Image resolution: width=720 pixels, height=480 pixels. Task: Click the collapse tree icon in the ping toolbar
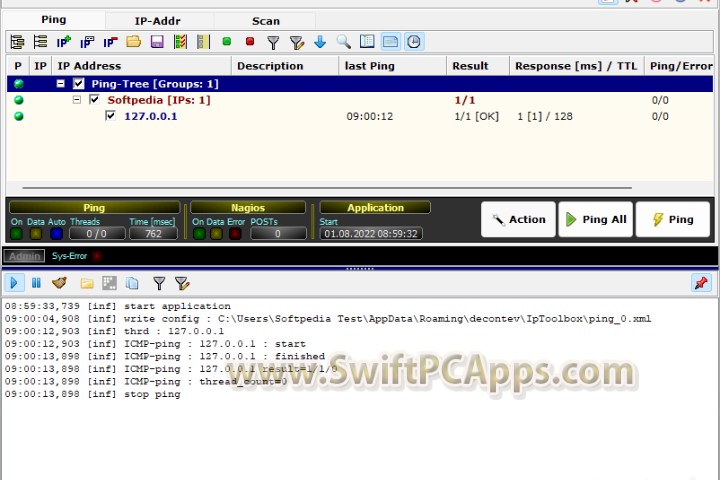40,42
